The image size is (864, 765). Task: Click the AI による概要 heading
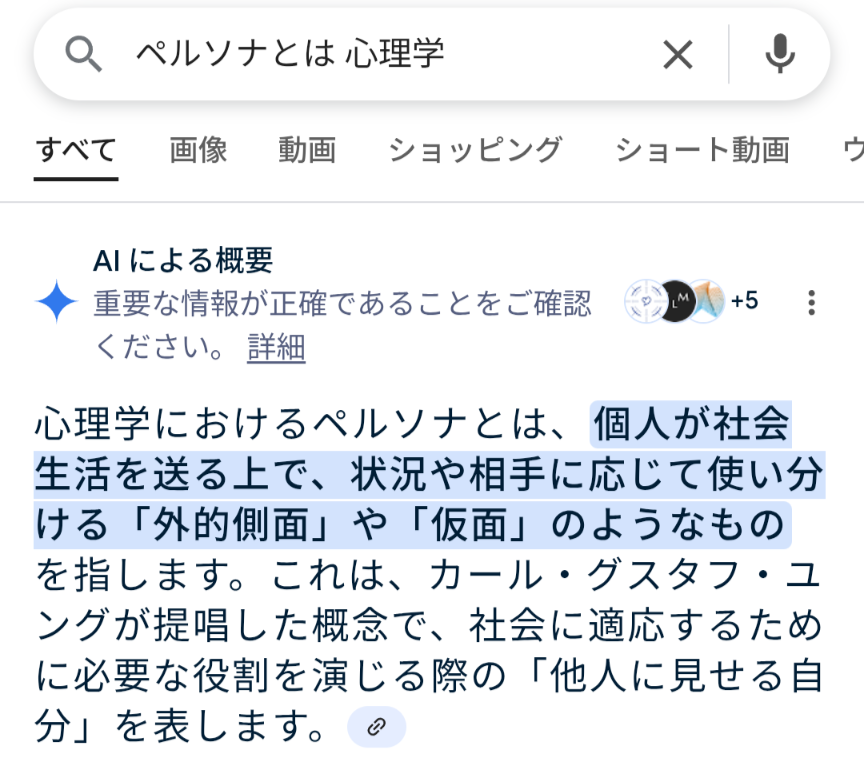click(x=183, y=260)
